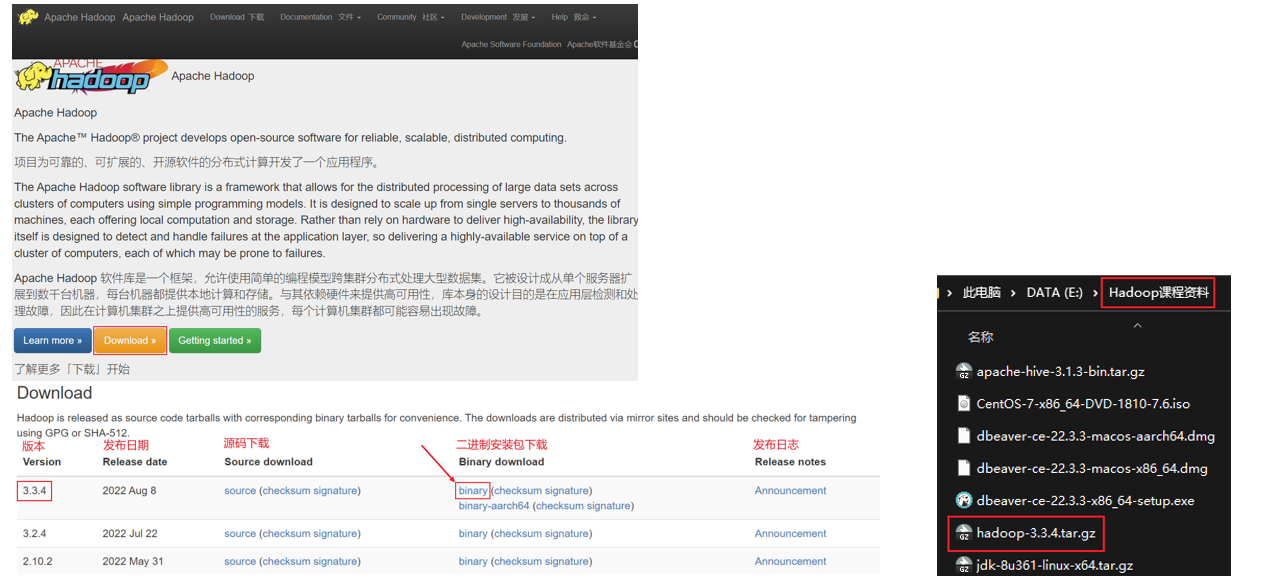Click the 名称 column header in the file list

click(981, 338)
